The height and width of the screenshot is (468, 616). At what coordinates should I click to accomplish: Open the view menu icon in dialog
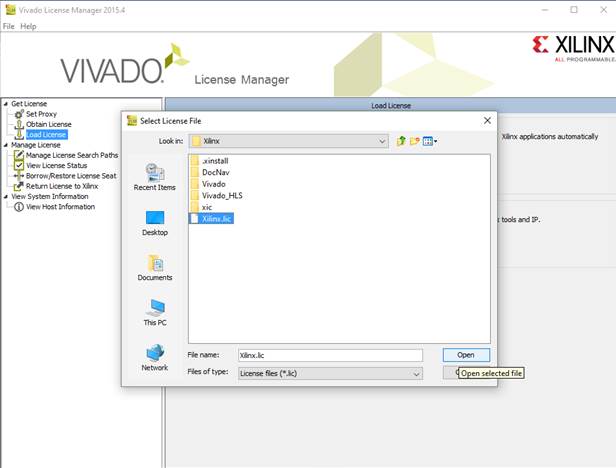point(430,141)
